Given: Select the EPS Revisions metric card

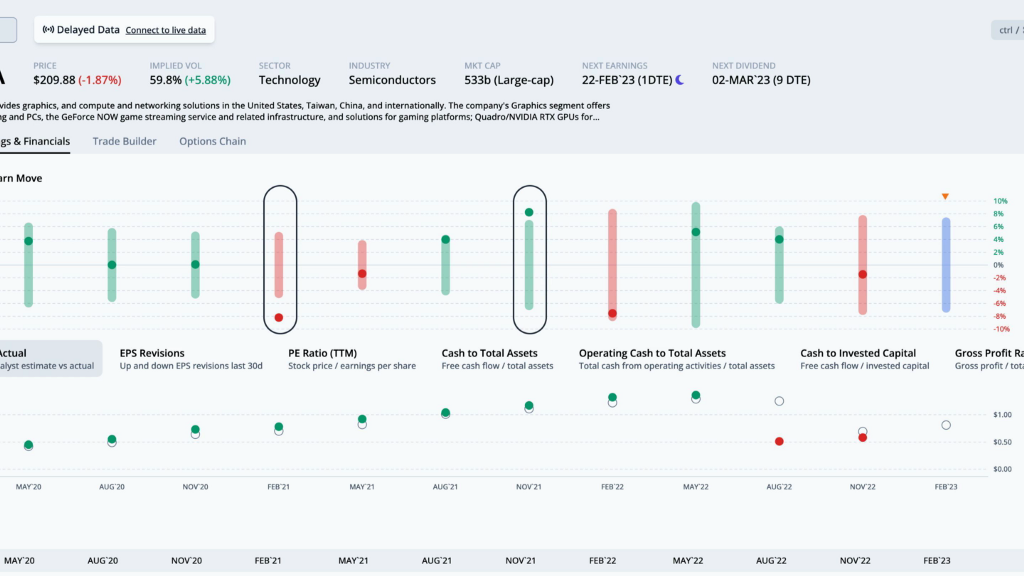Looking at the screenshot, I should click(x=190, y=359).
